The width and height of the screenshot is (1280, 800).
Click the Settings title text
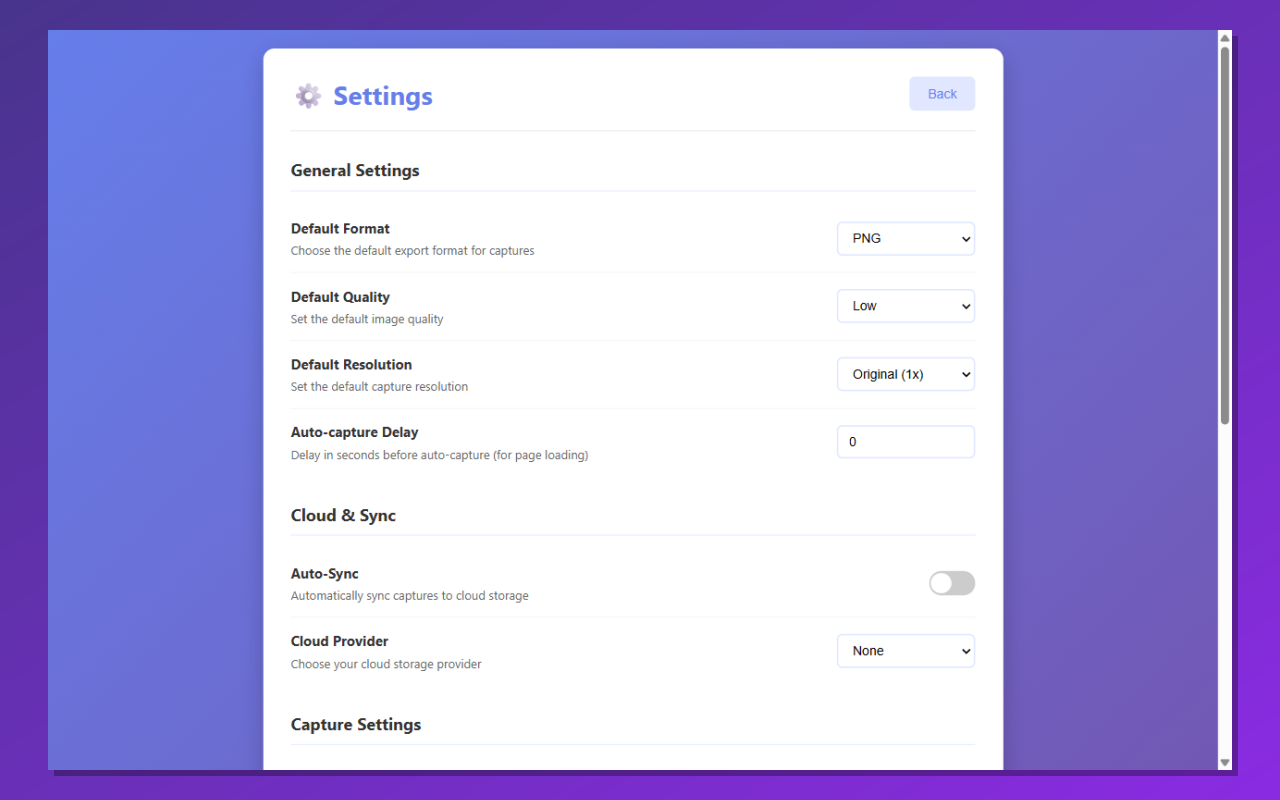[x=383, y=95]
